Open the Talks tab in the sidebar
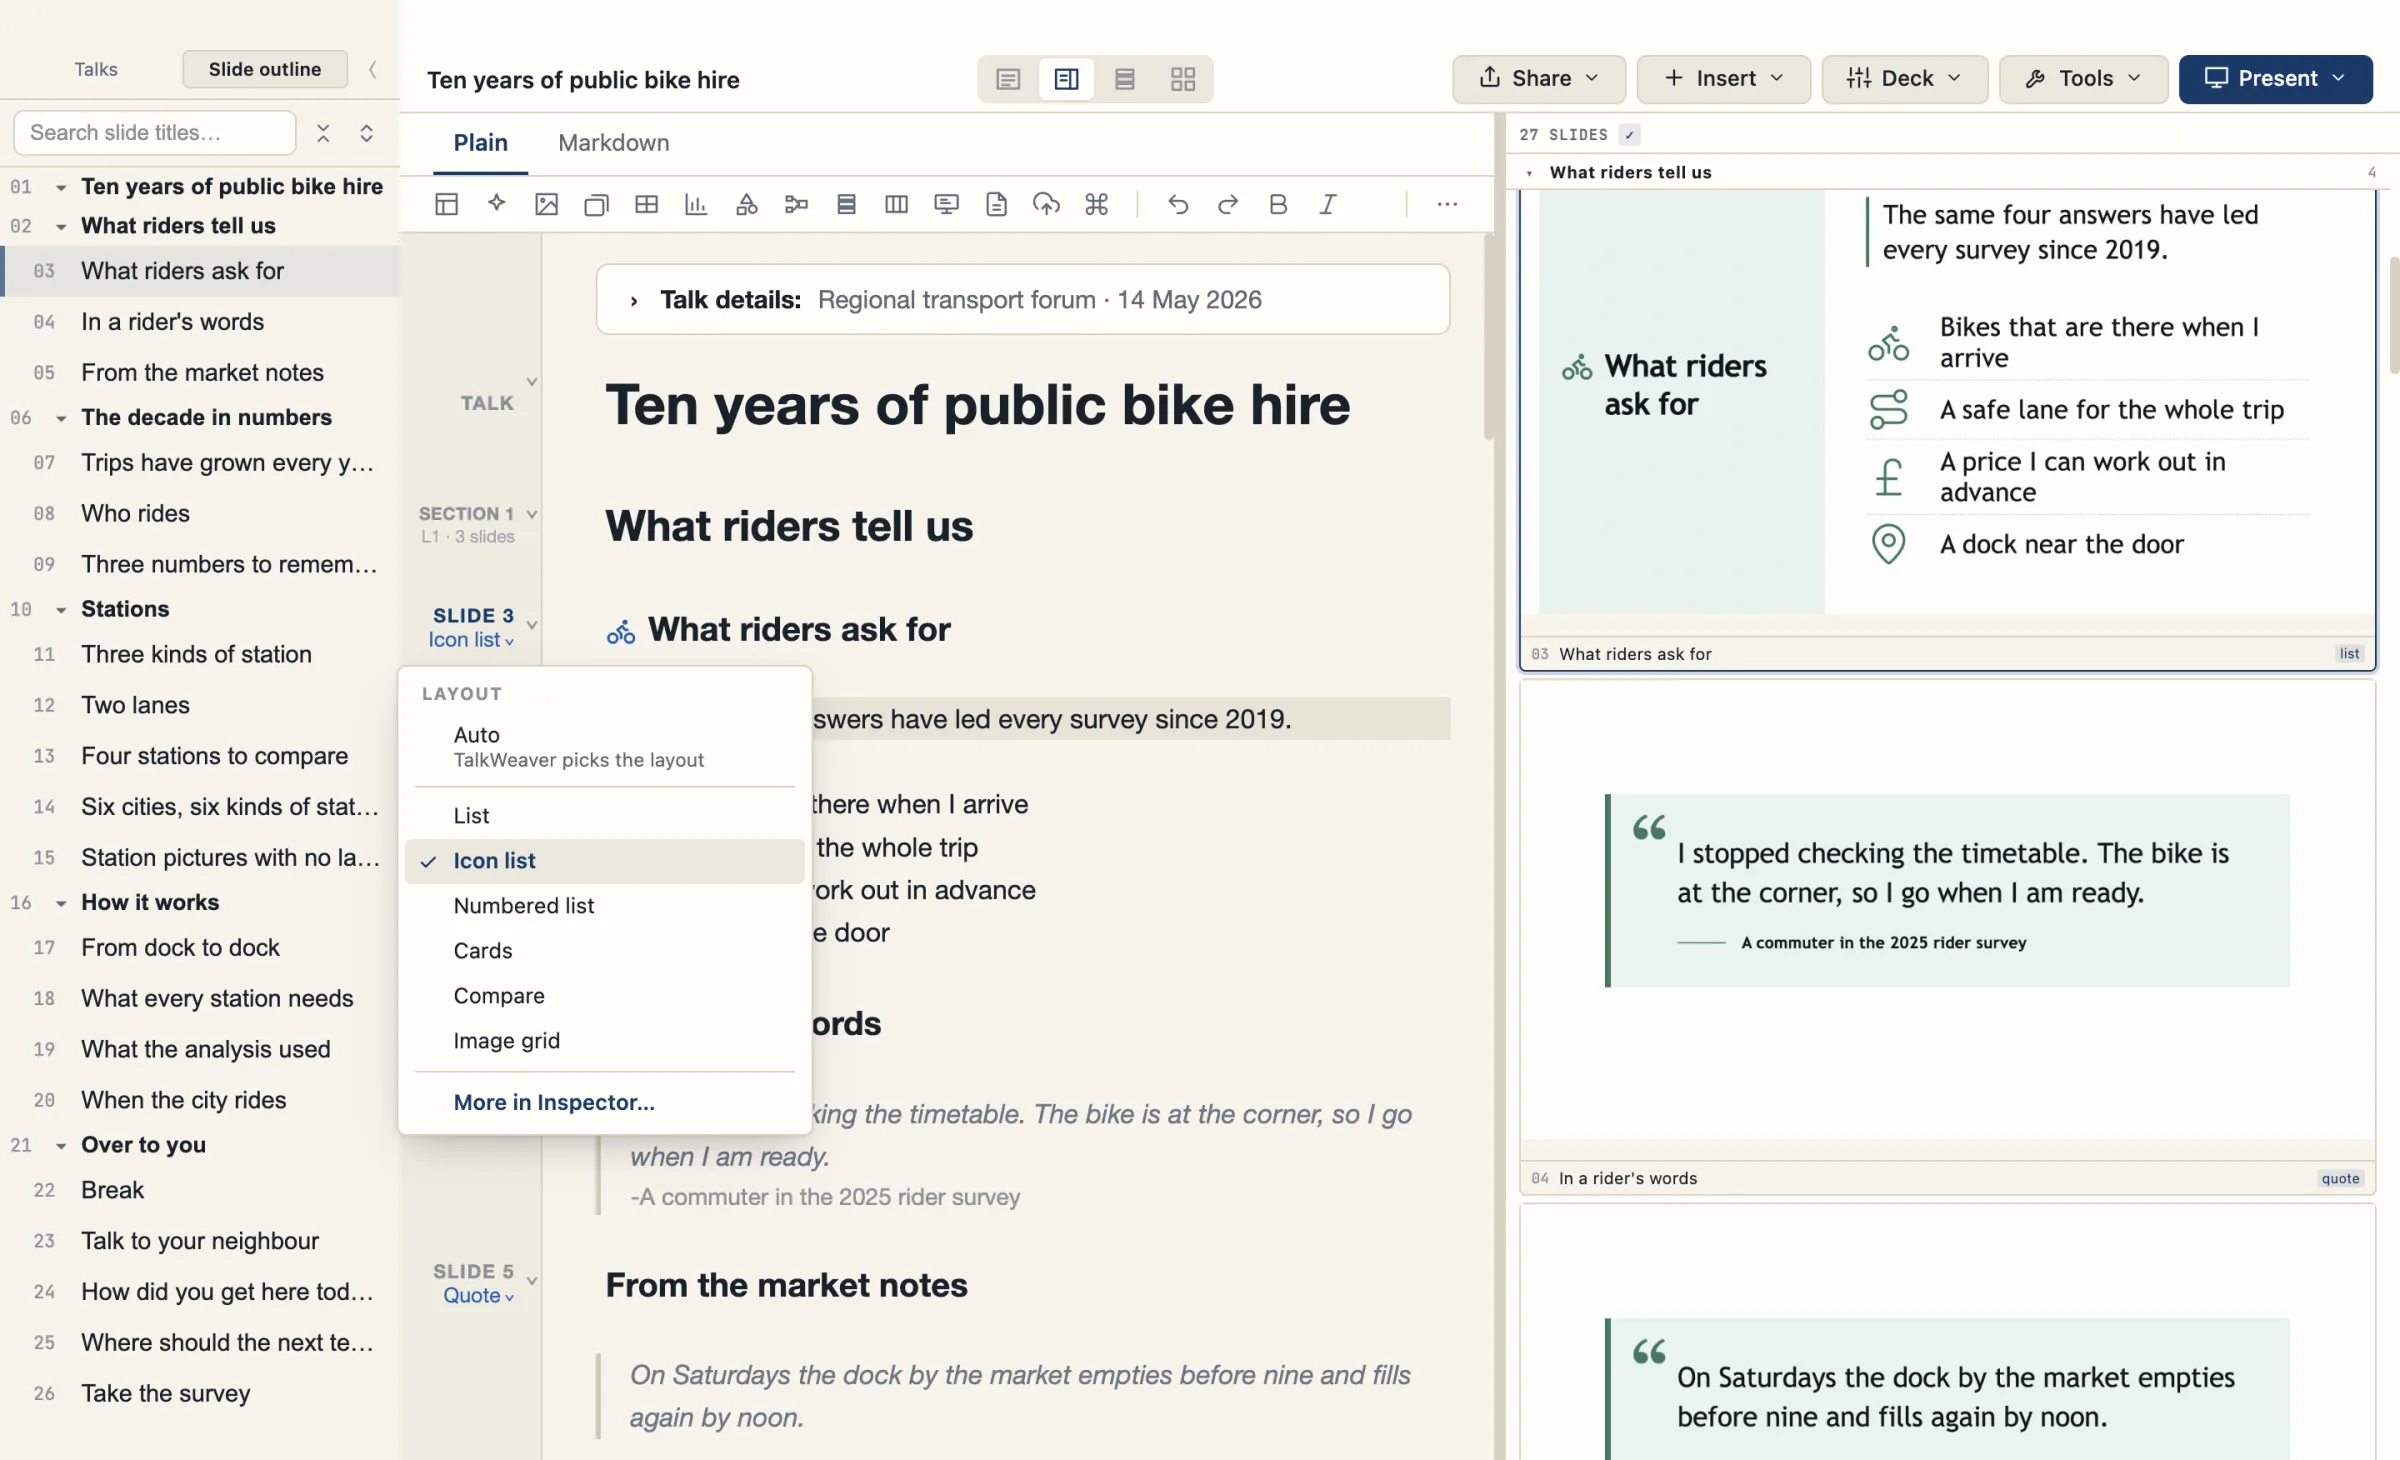 tap(96, 69)
